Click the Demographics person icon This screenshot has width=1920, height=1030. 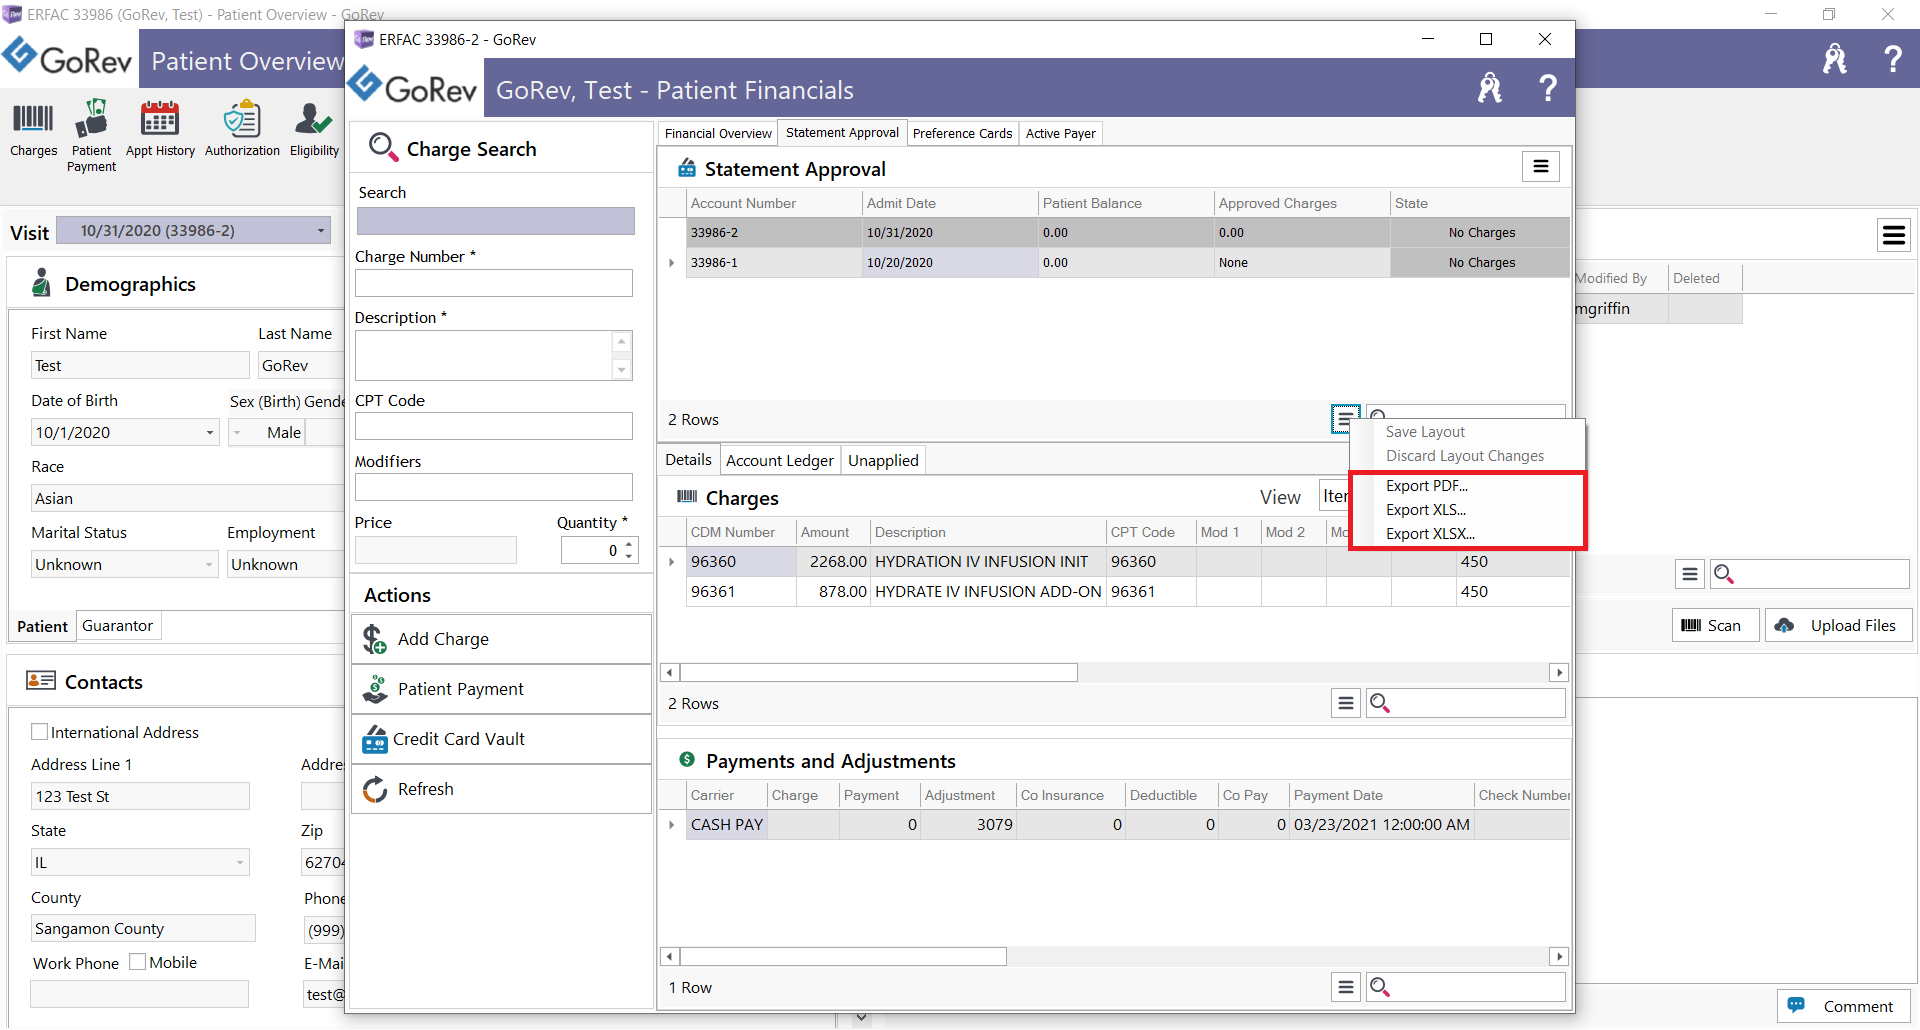tap(41, 283)
